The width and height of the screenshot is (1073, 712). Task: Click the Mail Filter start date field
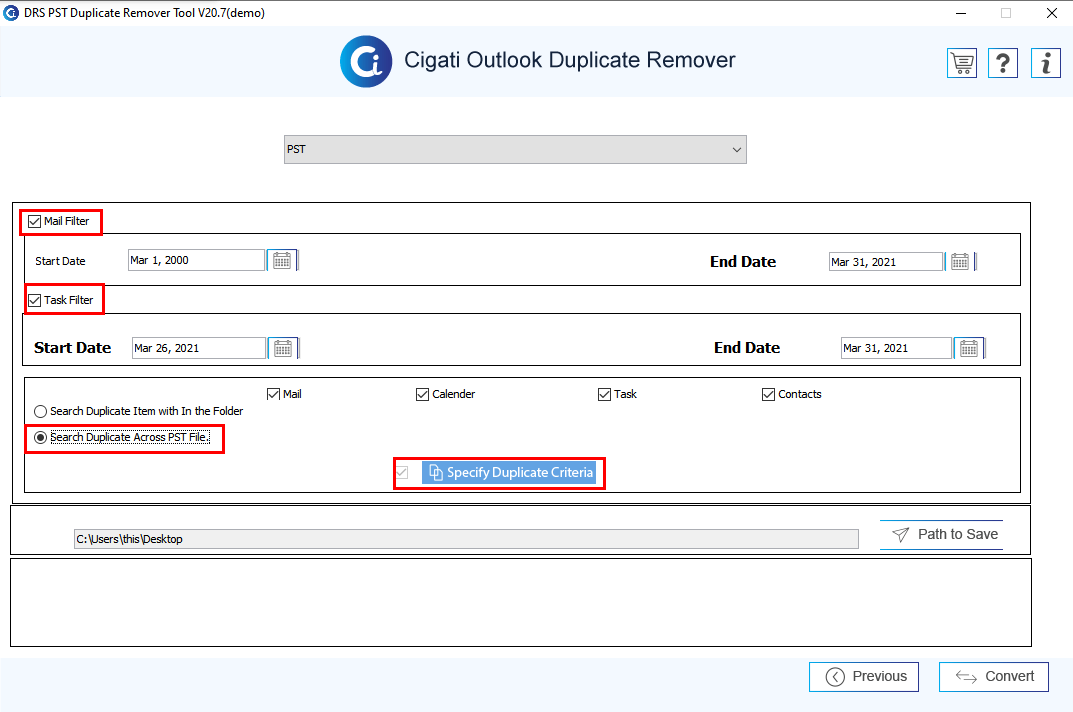click(x=196, y=260)
